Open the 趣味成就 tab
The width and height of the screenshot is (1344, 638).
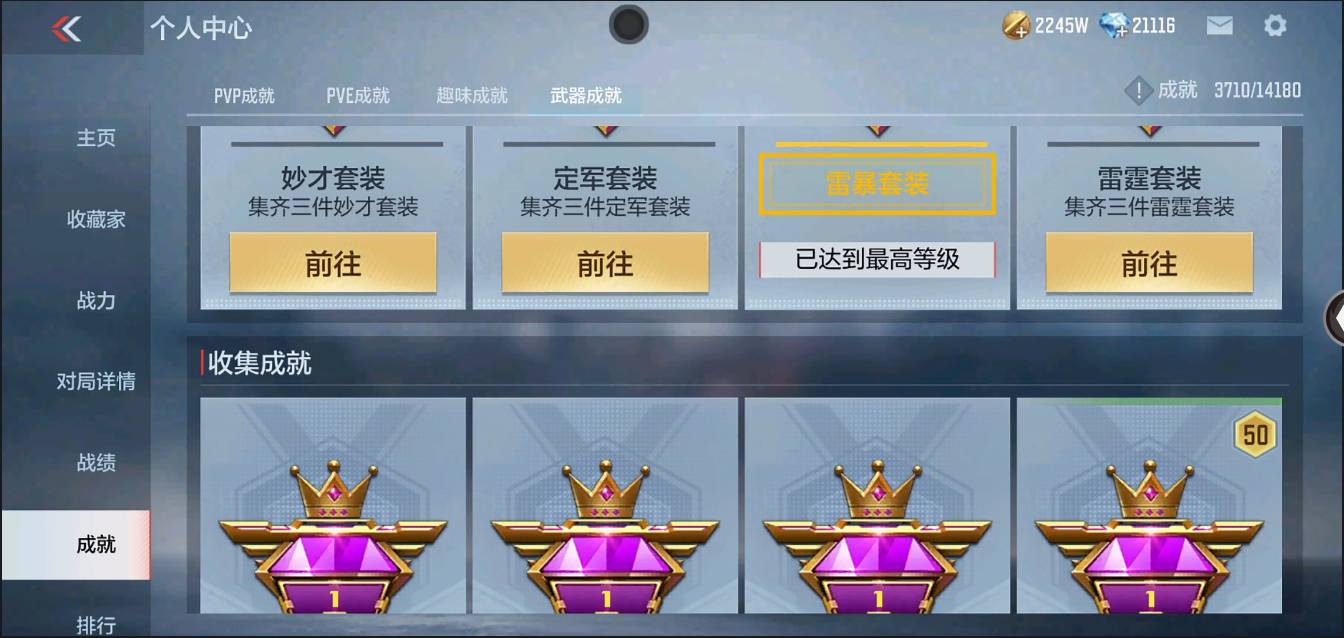(472, 96)
